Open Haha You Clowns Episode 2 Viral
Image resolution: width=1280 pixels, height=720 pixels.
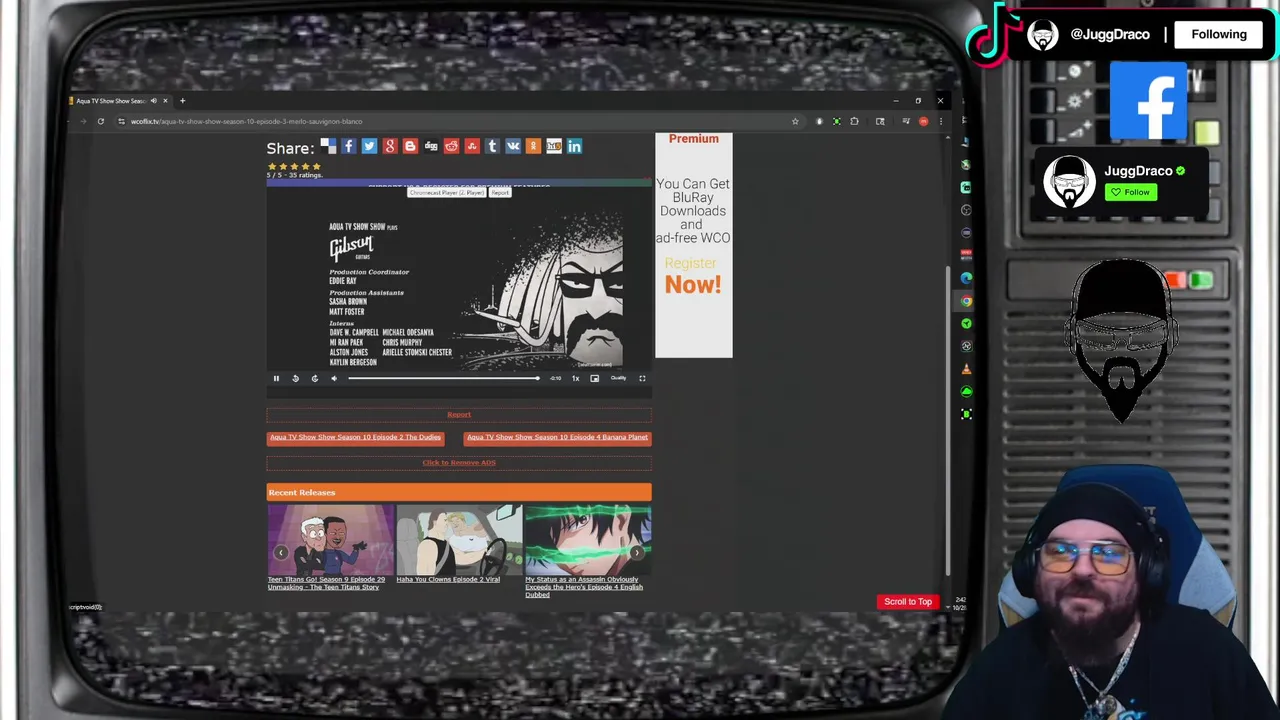point(448,579)
